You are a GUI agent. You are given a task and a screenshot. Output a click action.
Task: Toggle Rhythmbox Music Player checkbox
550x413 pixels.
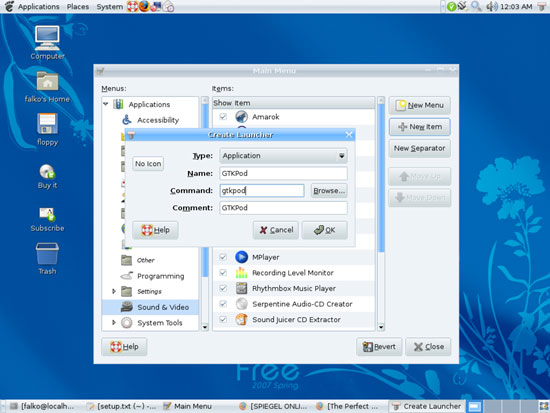223,288
